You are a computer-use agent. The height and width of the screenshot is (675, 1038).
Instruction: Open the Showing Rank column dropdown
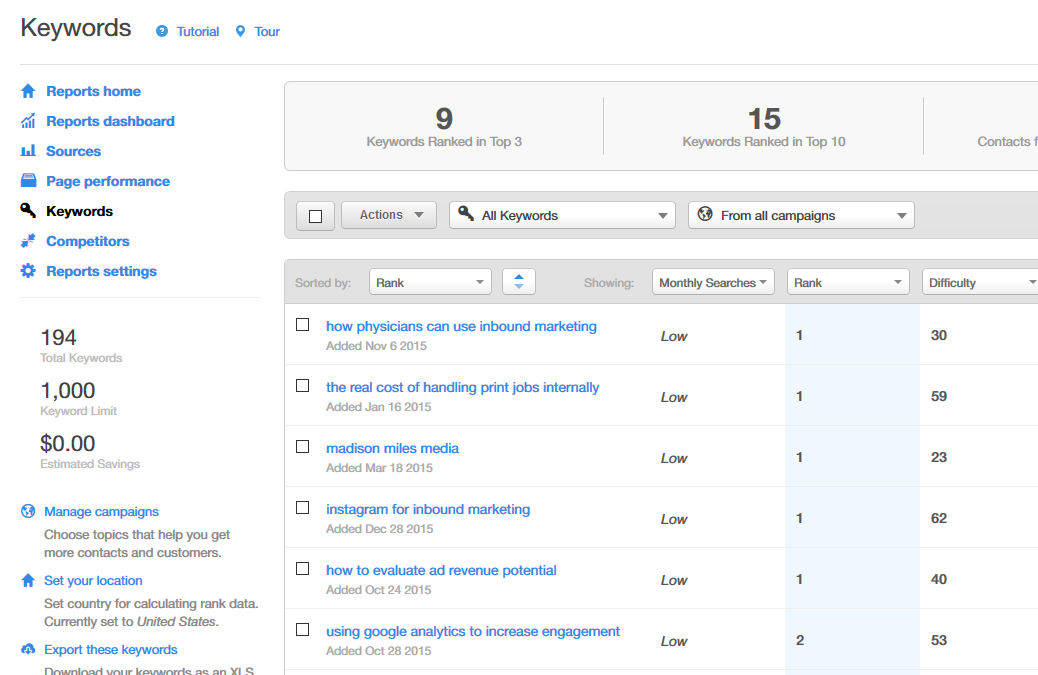point(848,282)
